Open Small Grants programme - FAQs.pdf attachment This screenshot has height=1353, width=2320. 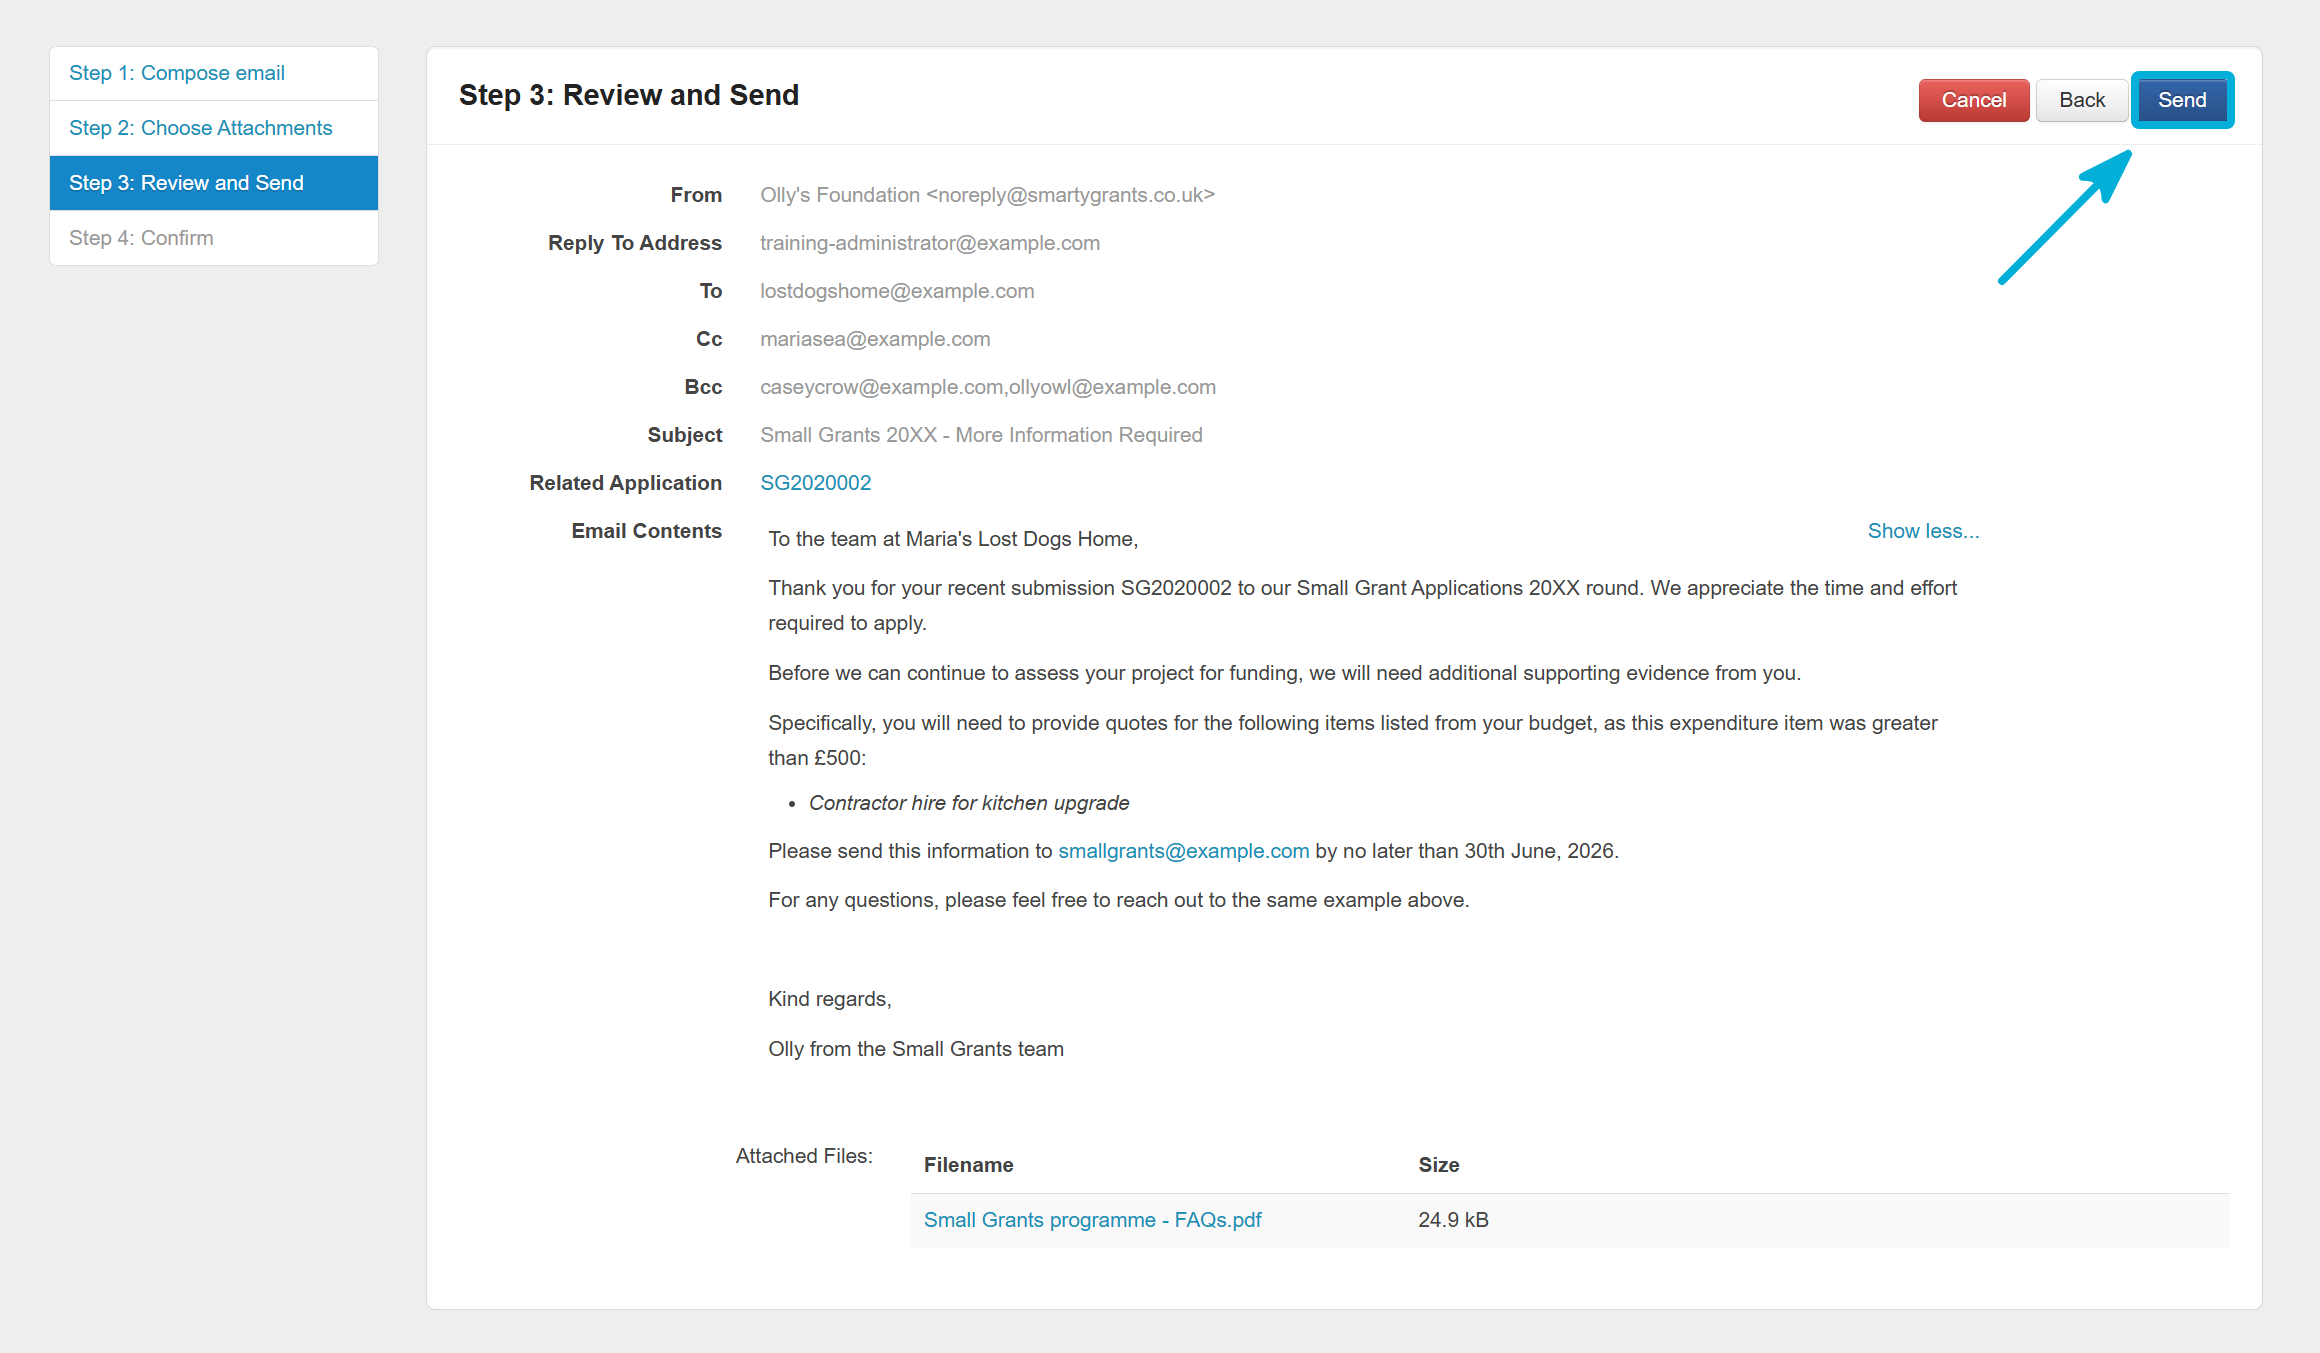(1092, 1220)
